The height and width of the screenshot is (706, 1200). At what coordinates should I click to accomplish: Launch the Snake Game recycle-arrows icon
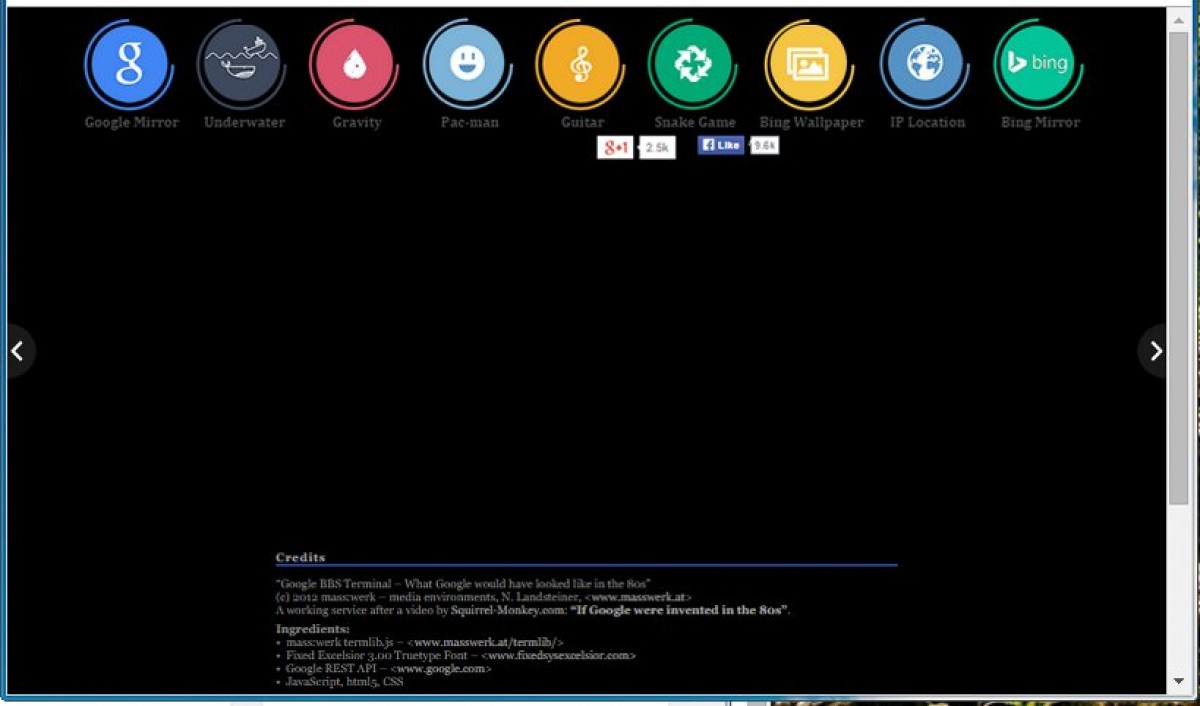click(692, 65)
